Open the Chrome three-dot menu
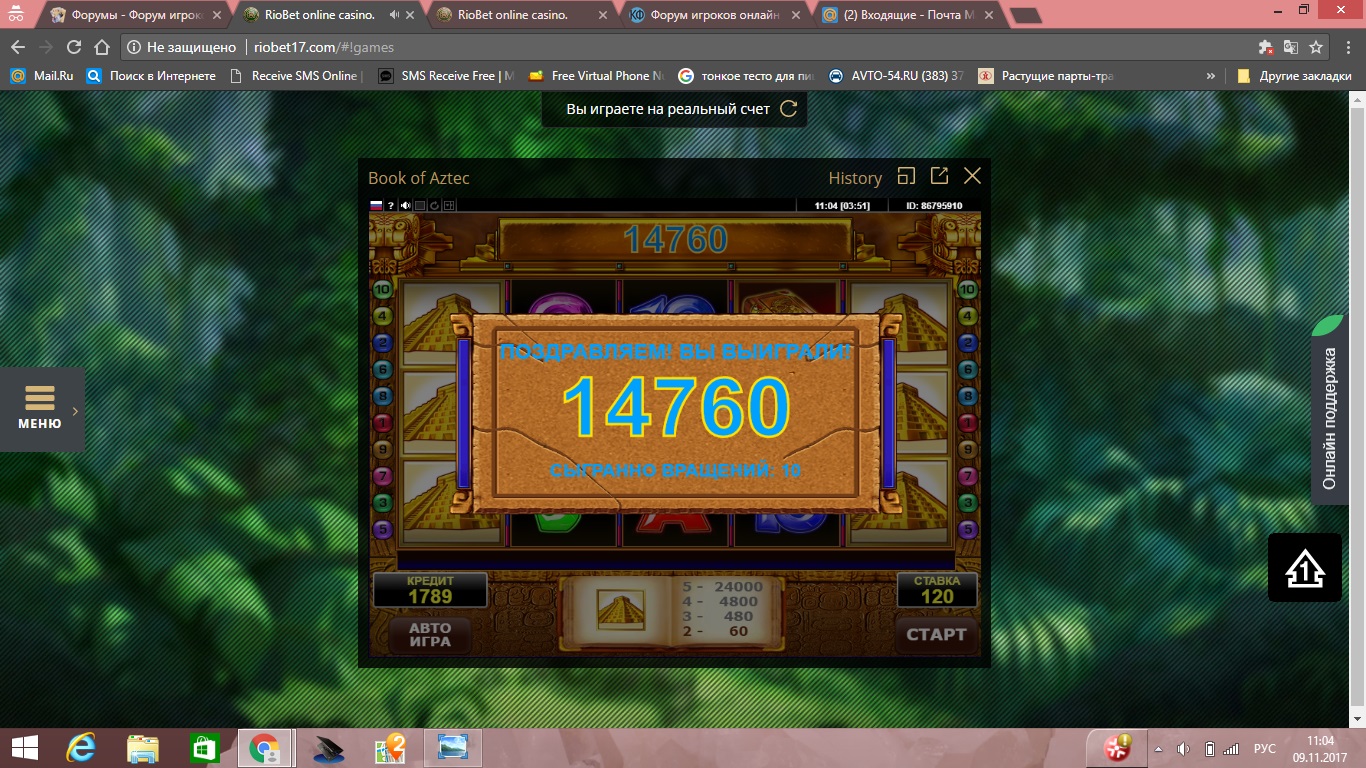This screenshot has height=768, width=1366. 1347,47
